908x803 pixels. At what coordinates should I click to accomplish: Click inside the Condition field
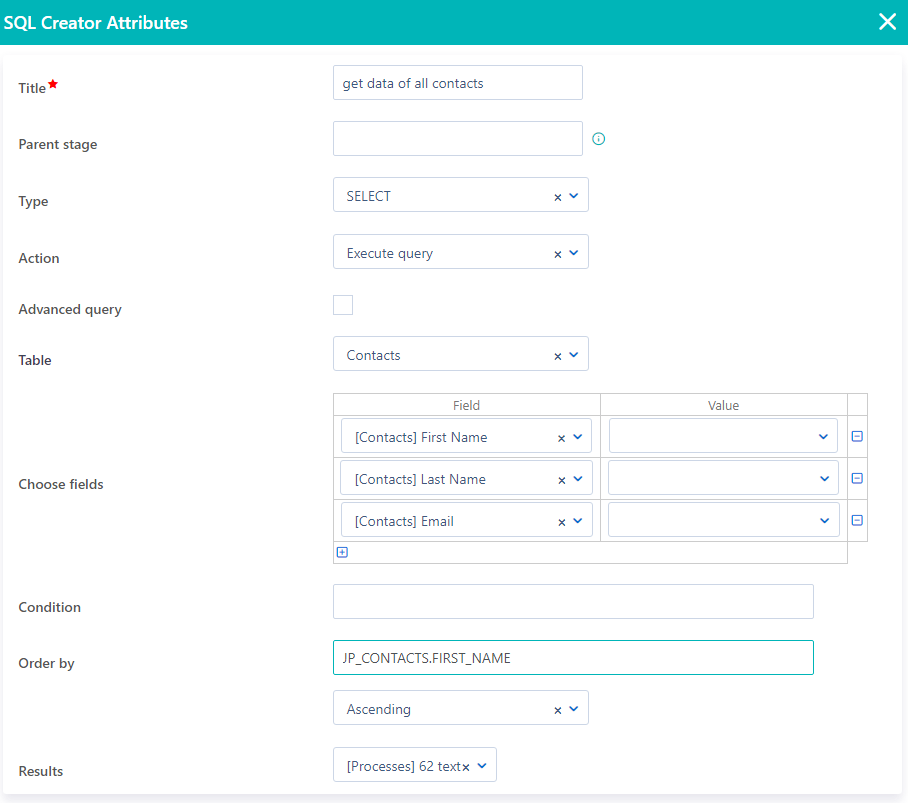coord(572,601)
